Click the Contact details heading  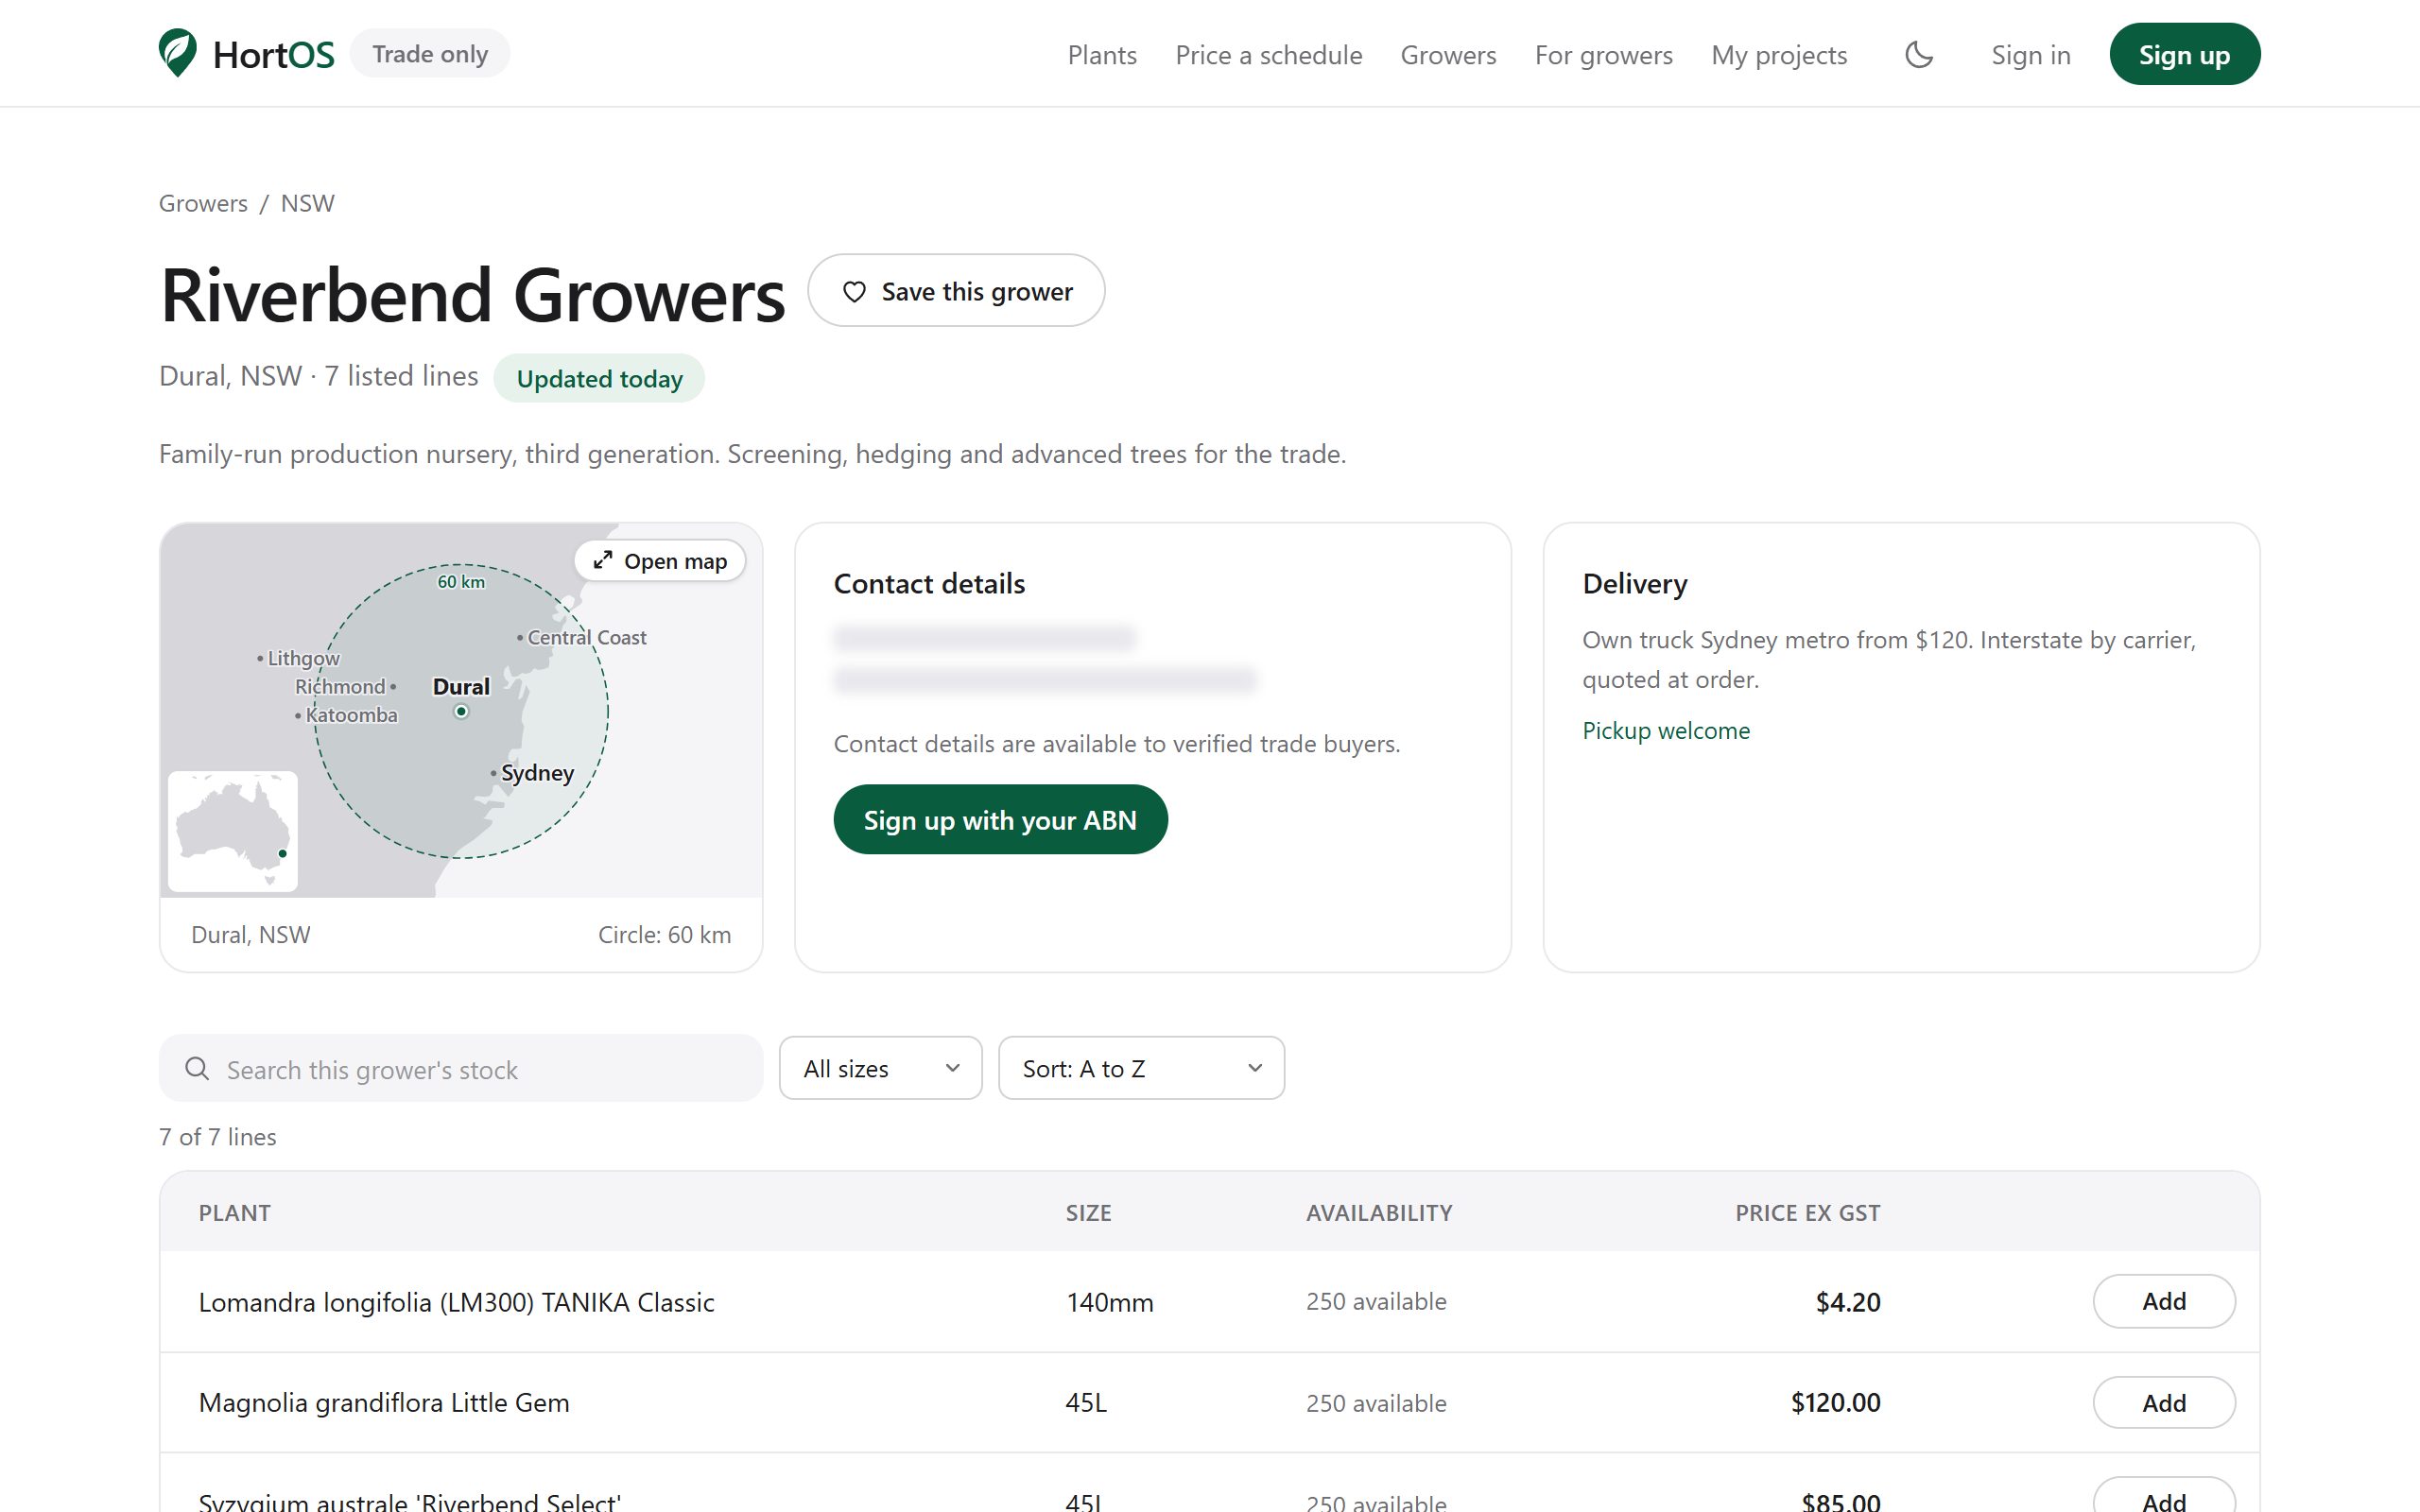pos(929,583)
